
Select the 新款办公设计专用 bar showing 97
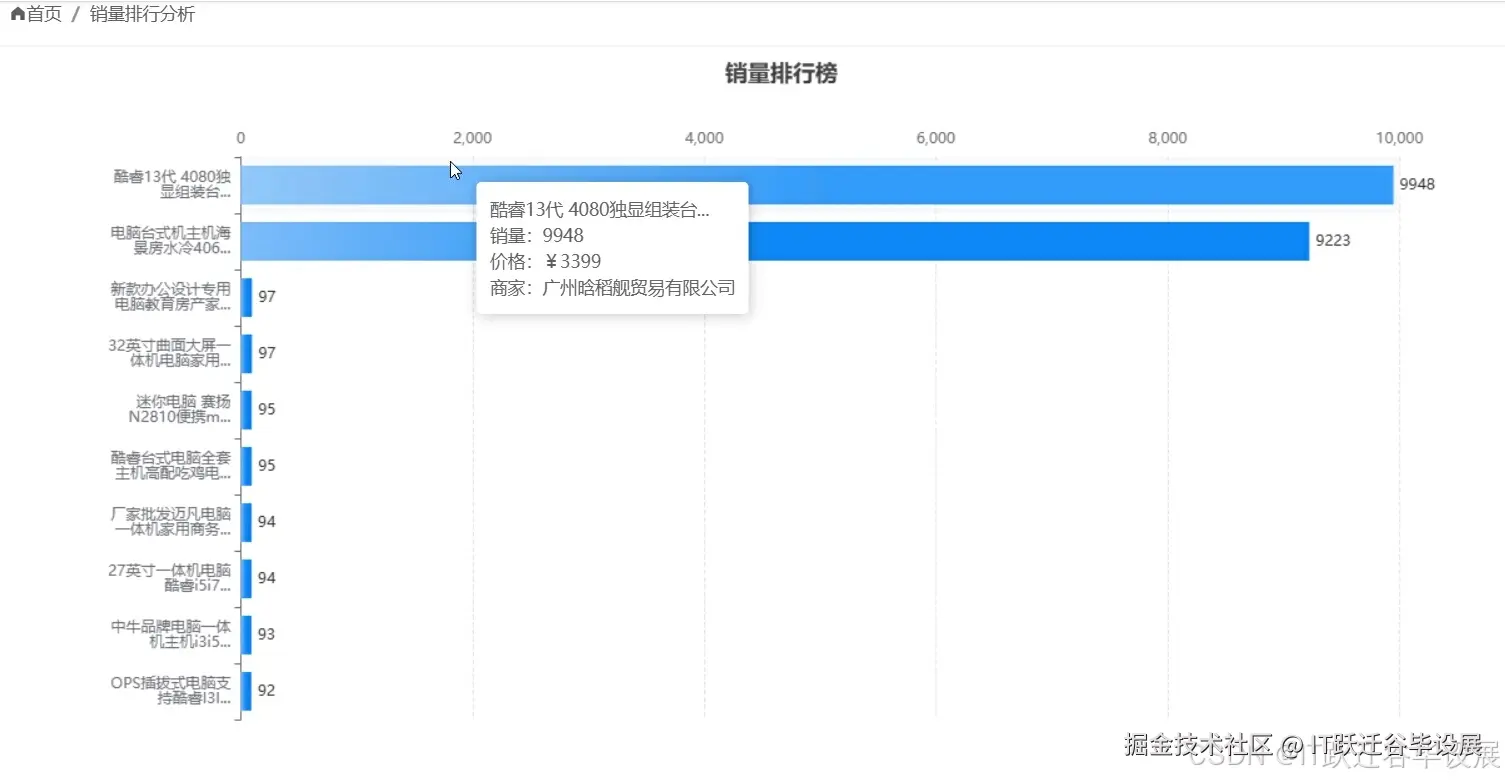[x=247, y=297]
